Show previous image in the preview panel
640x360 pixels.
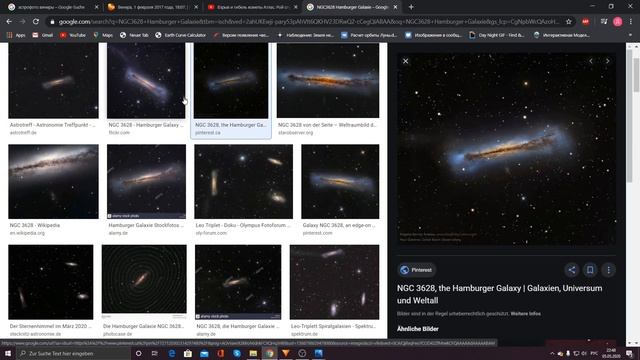[591, 61]
